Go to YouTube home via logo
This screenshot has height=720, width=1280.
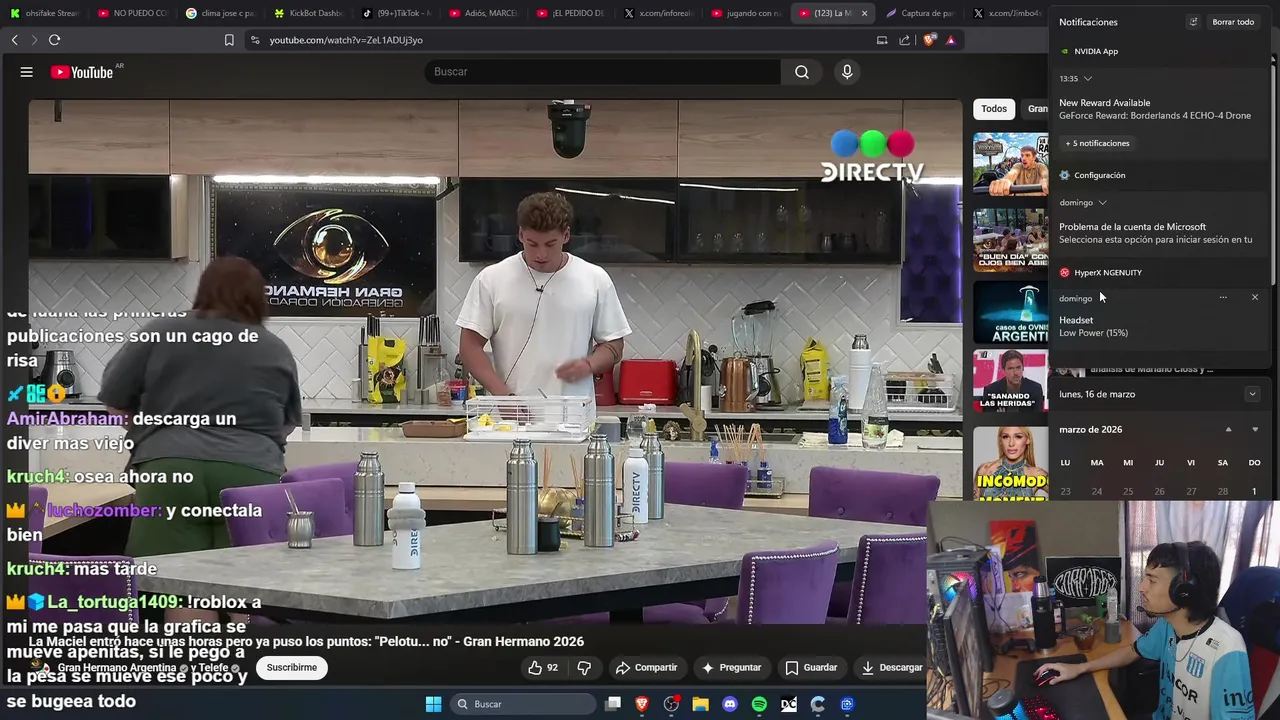(82, 72)
